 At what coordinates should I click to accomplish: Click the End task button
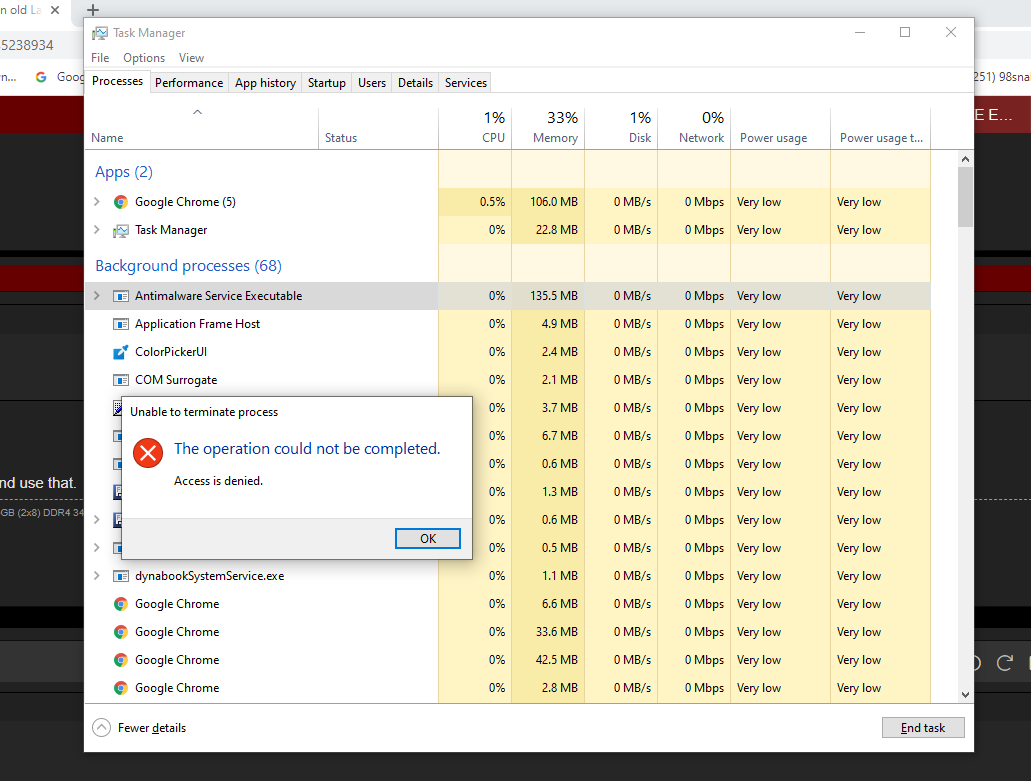pos(922,728)
